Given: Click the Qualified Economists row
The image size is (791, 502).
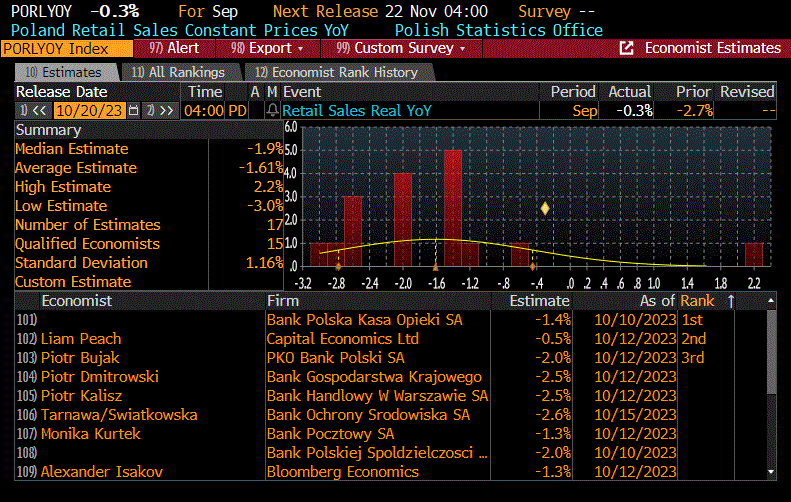Looking at the screenshot, I should click(149, 244).
